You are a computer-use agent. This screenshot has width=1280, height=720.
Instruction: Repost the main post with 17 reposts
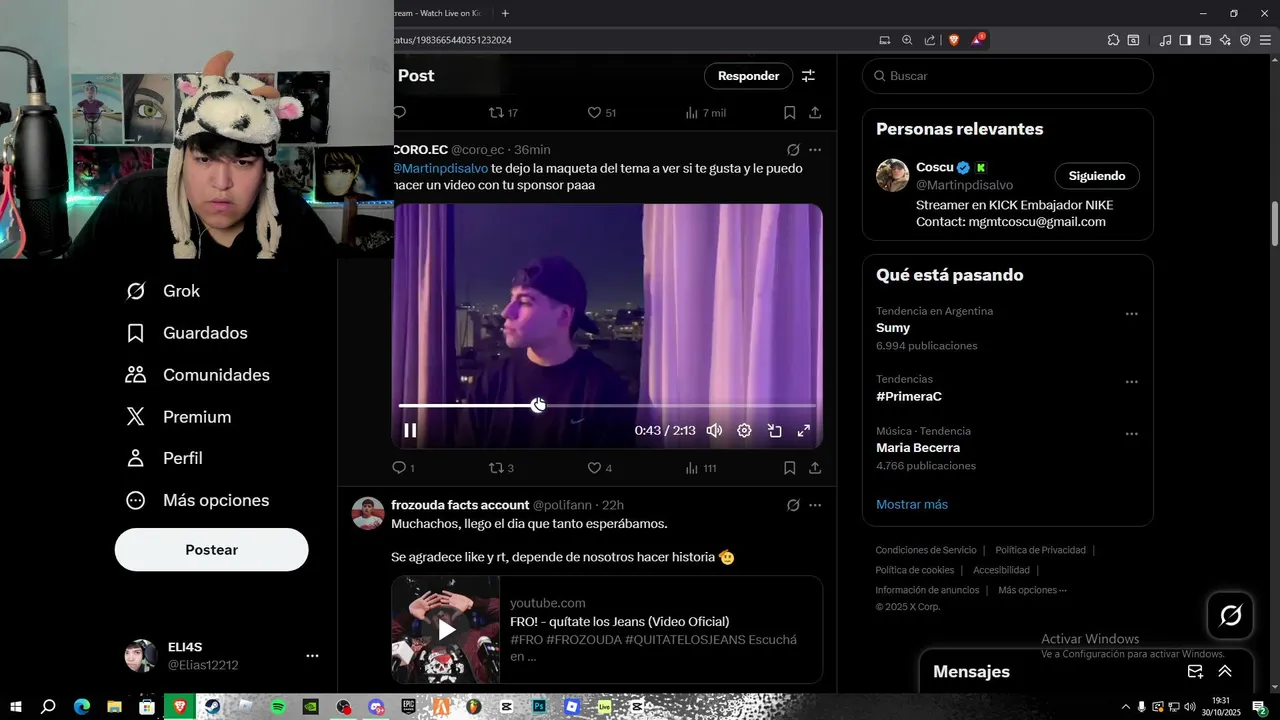(x=503, y=113)
